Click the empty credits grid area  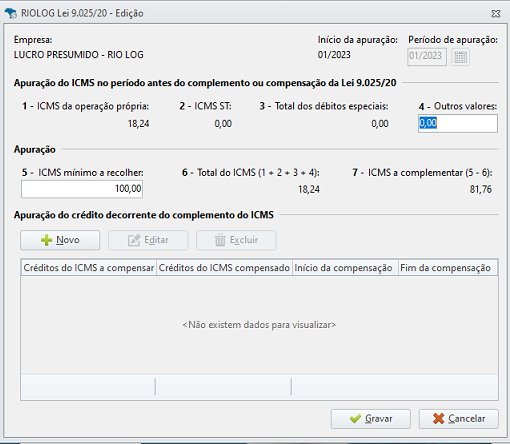259,325
